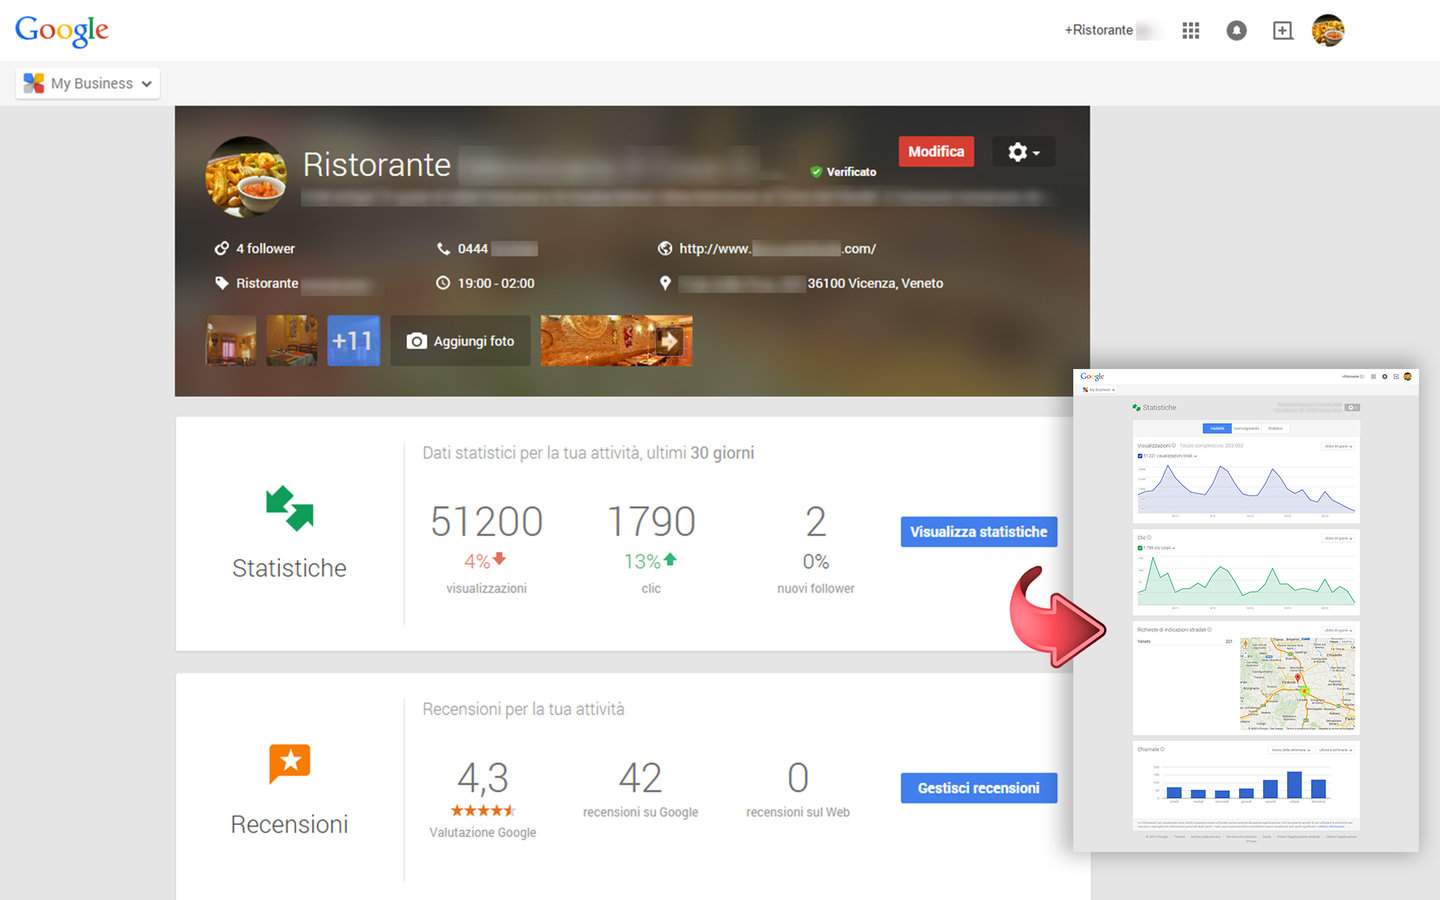Image resolution: width=1440 pixels, height=900 pixels.
Task: Click the 51200 visualizzazioni figure
Action: [x=486, y=521]
